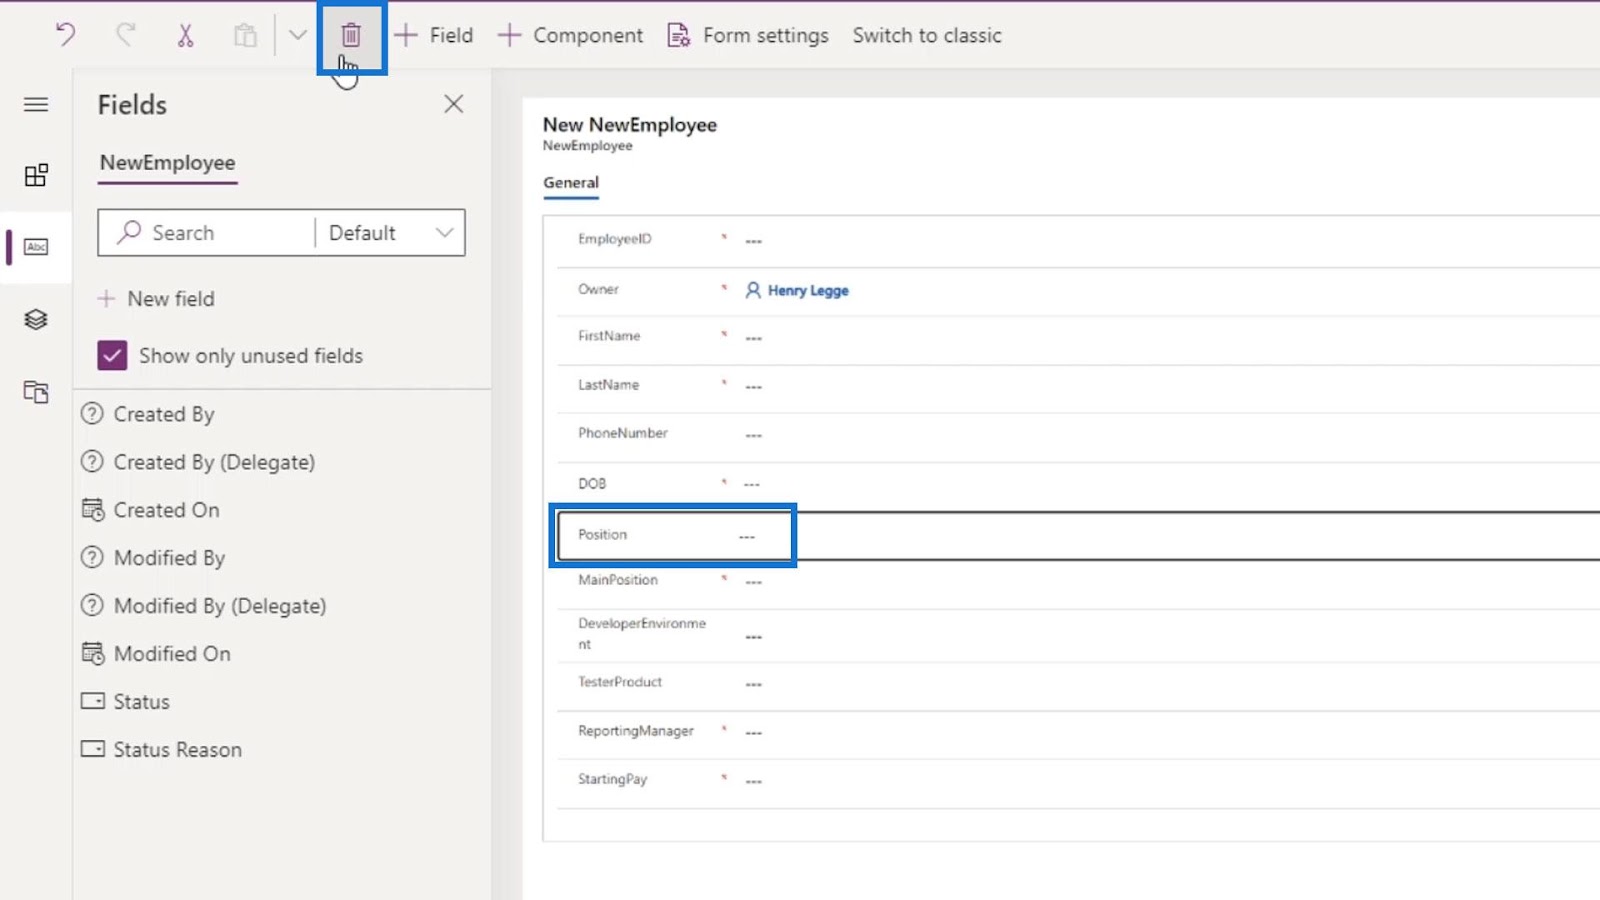Click the delete trash can icon
This screenshot has height=900, width=1600.
point(351,35)
